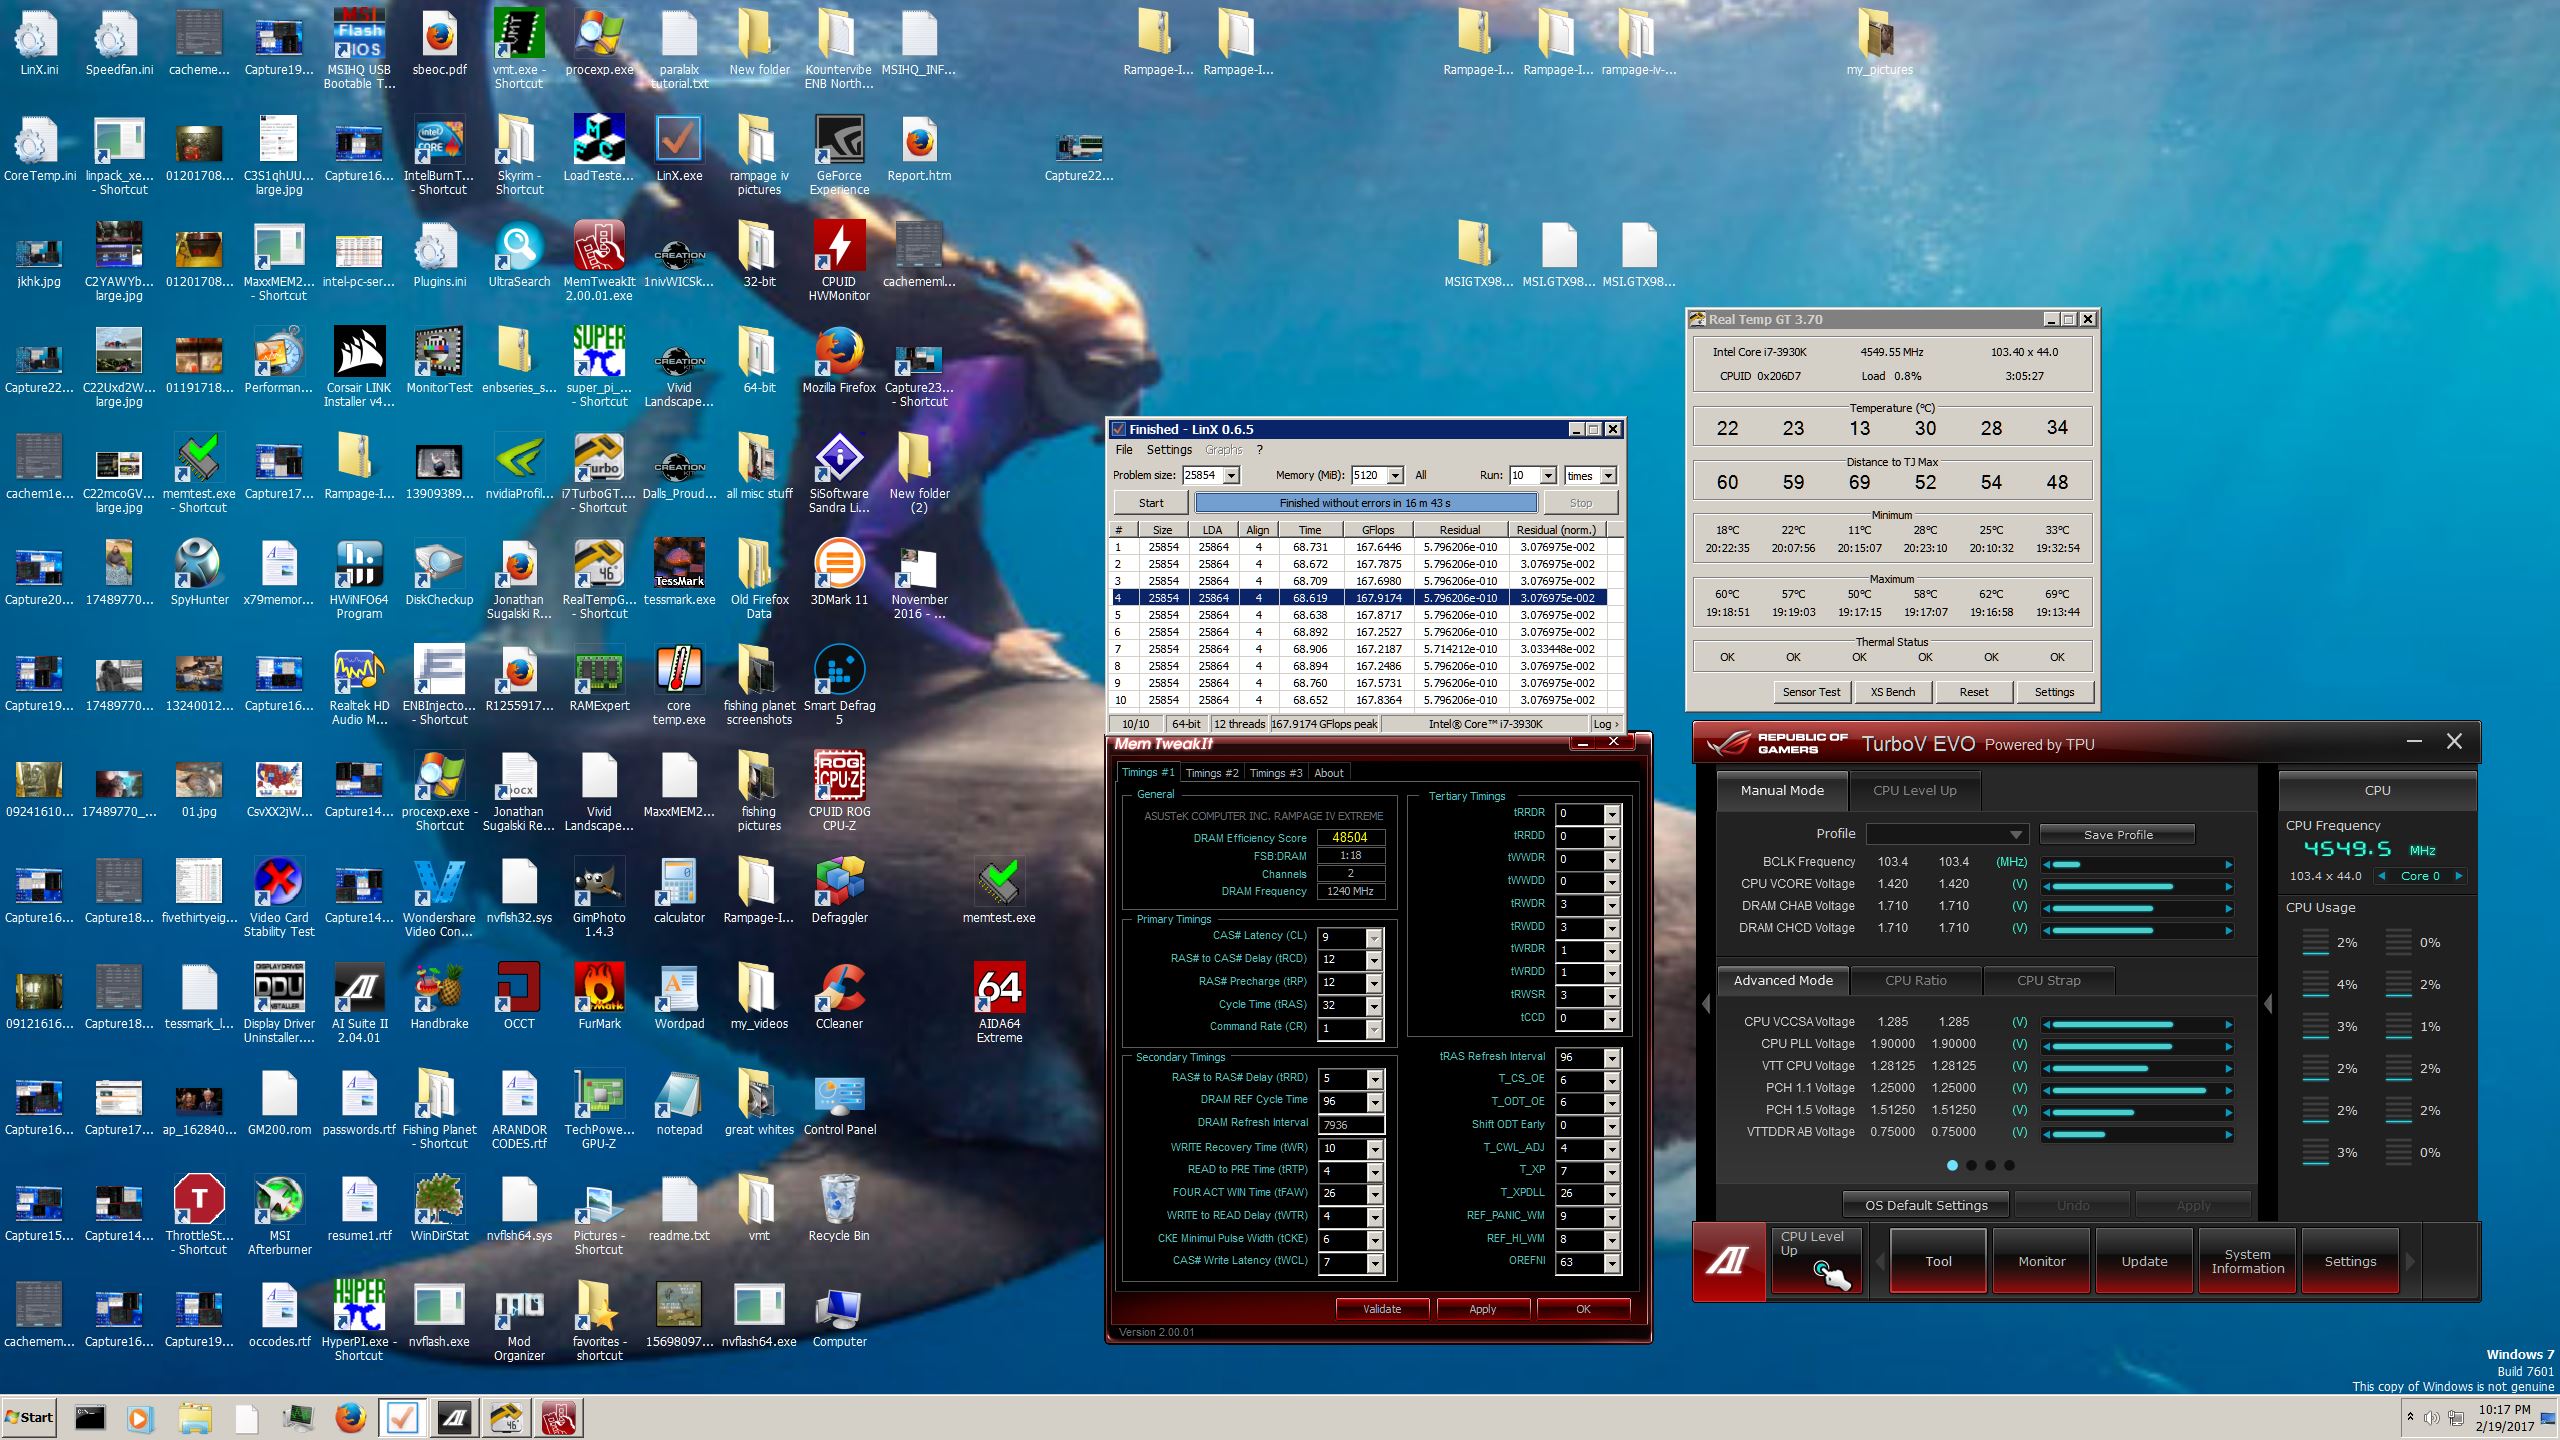Open Firefox from the taskbar
The height and width of the screenshot is (1440, 2560).
(x=350, y=1417)
